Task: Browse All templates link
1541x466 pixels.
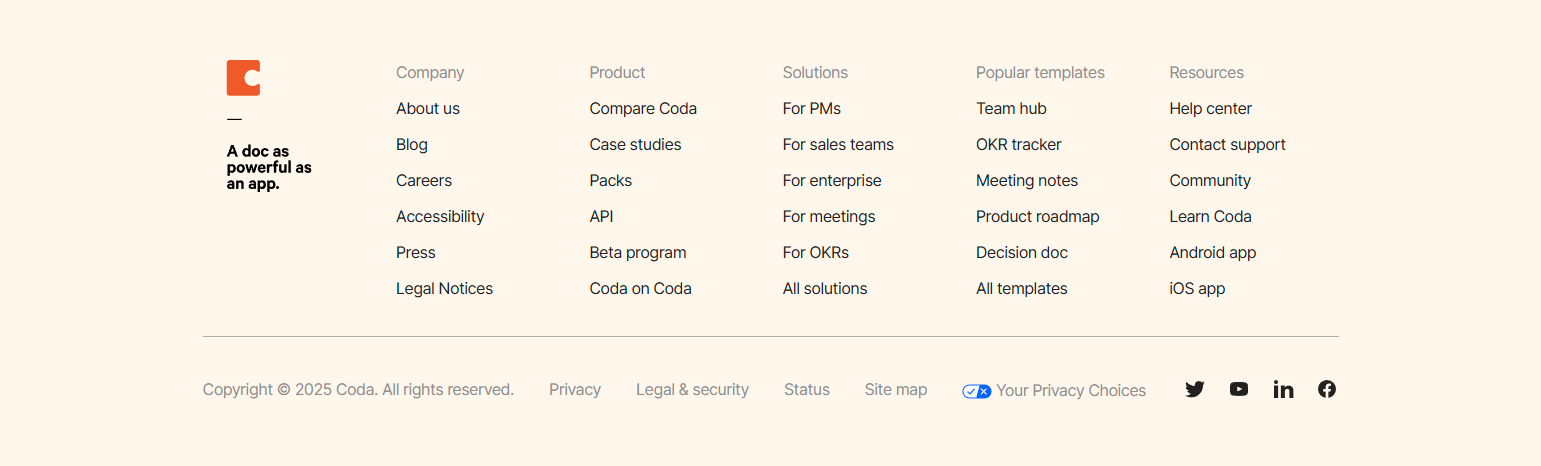Action: [1022, 288]
